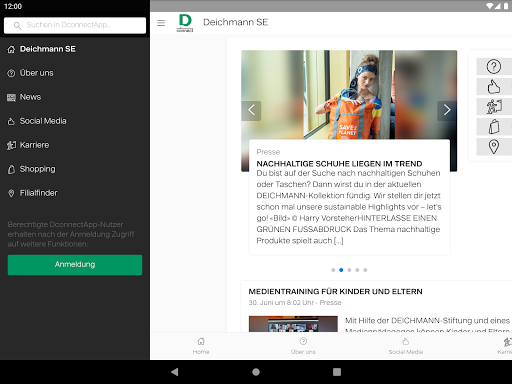Switch to the Über uns bottom tab
The height and width of the screenshot is (384, 512).
(303, 346)
